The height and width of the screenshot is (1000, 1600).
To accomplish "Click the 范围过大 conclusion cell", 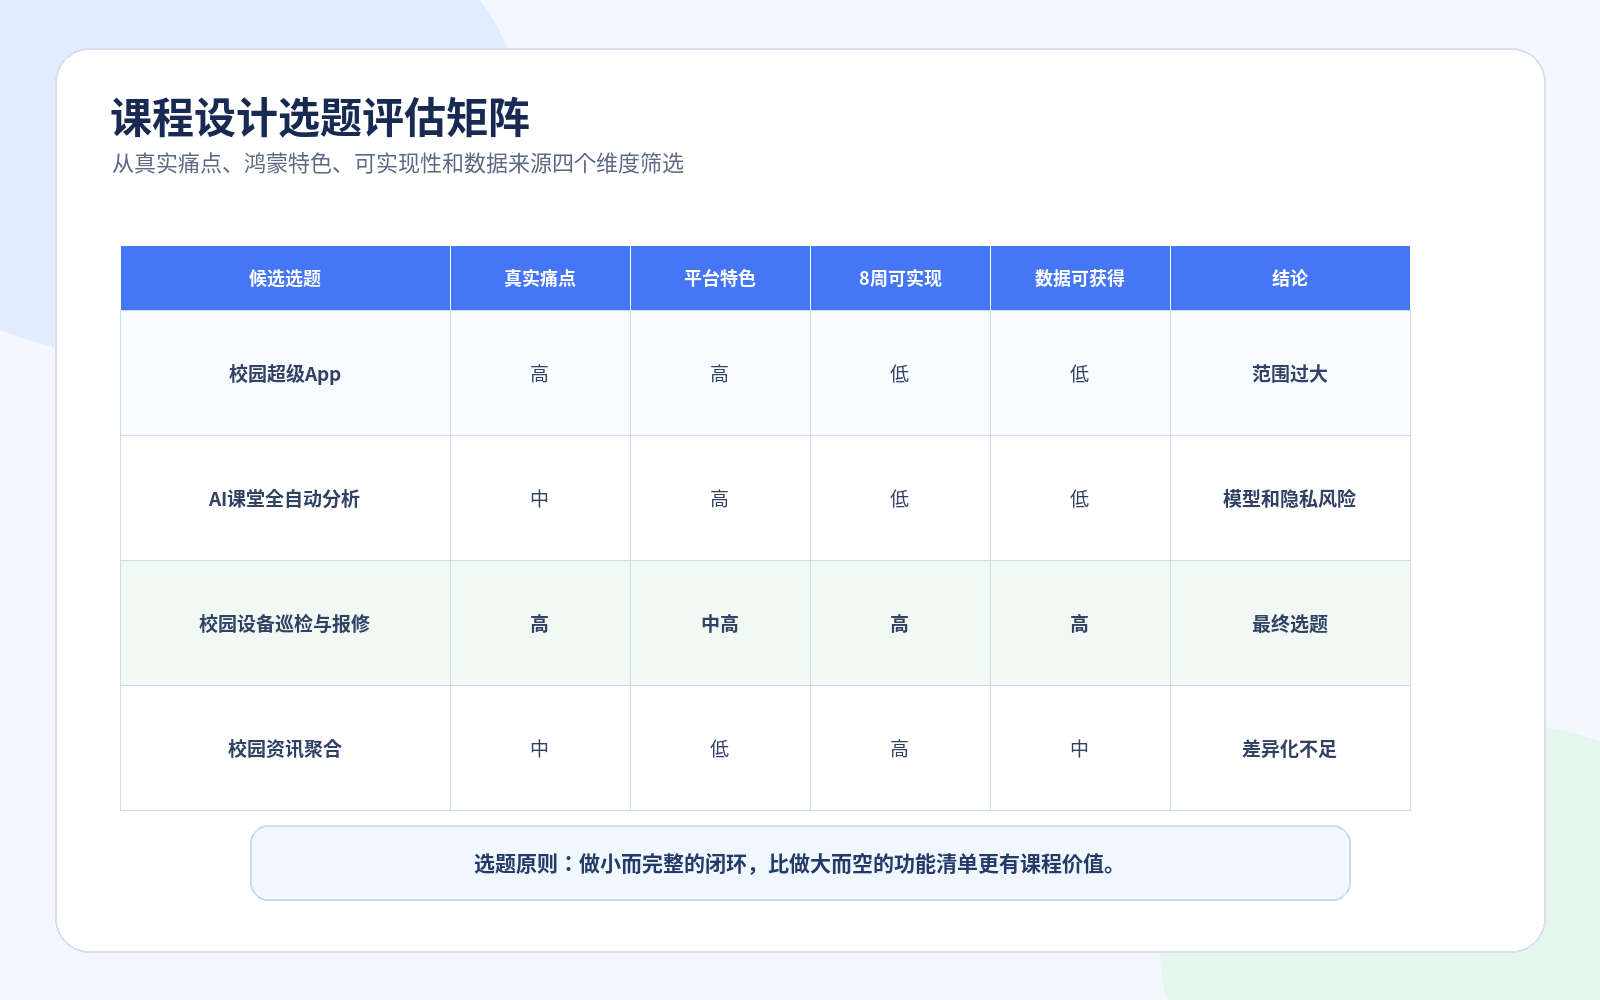I will 1290,374.
